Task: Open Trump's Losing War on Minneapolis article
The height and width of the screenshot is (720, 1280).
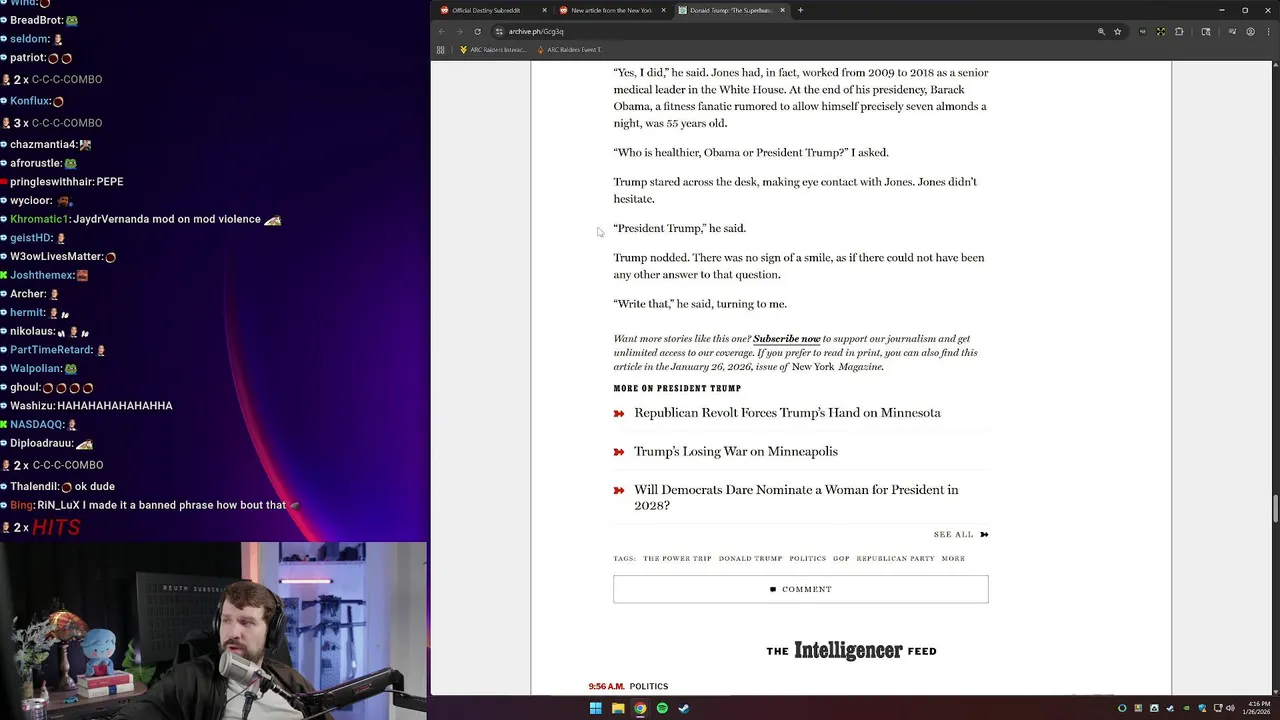Action: coord(736,452)
